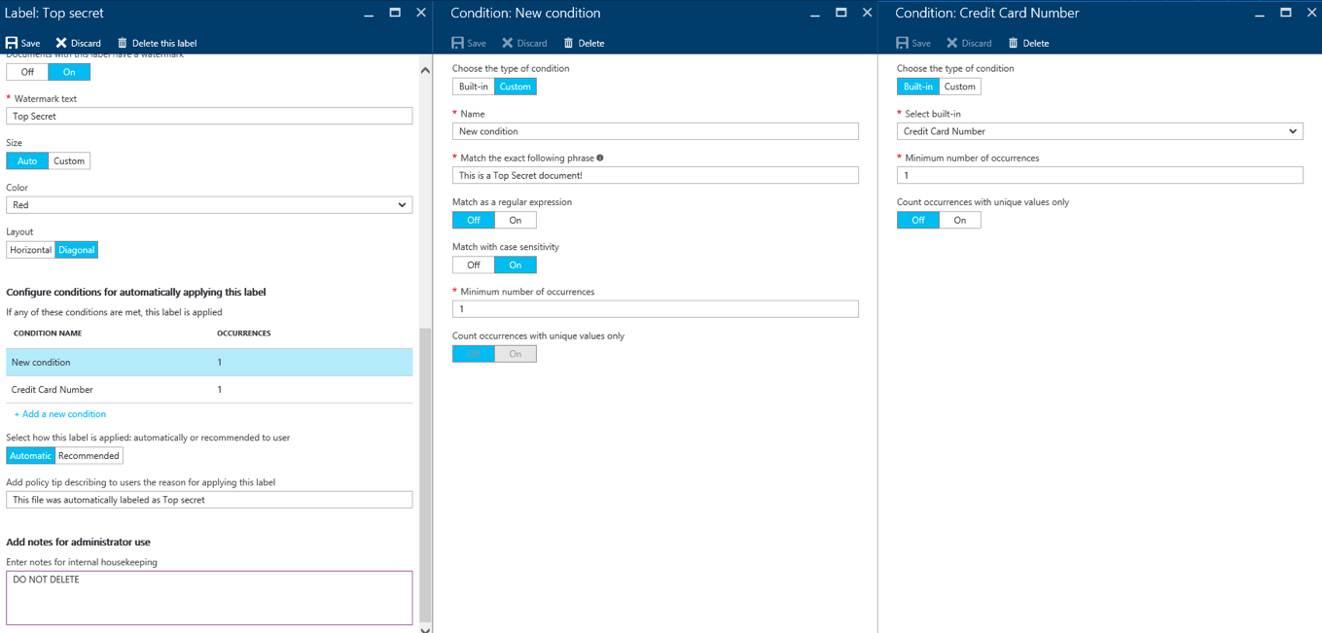Set 'Match with case sensitivity' to Off

473,265
